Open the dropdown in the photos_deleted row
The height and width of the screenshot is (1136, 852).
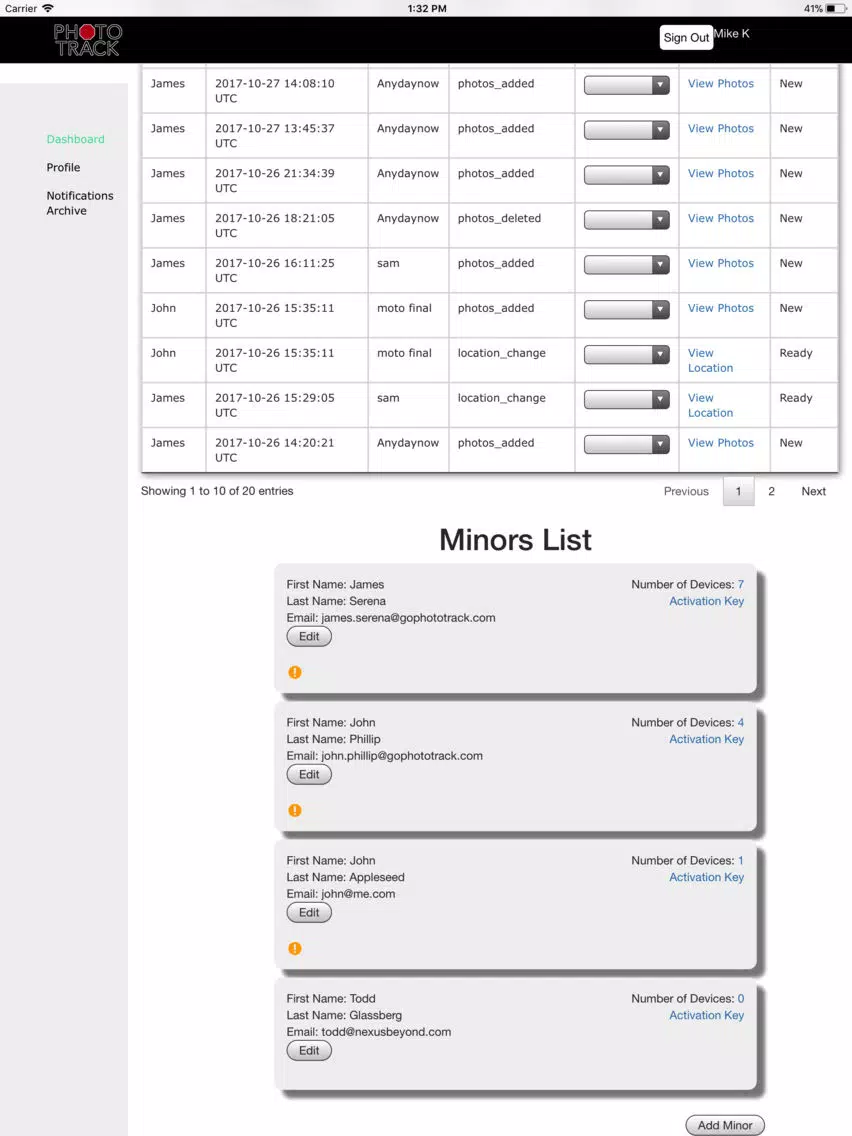click(x=627, y=220)
